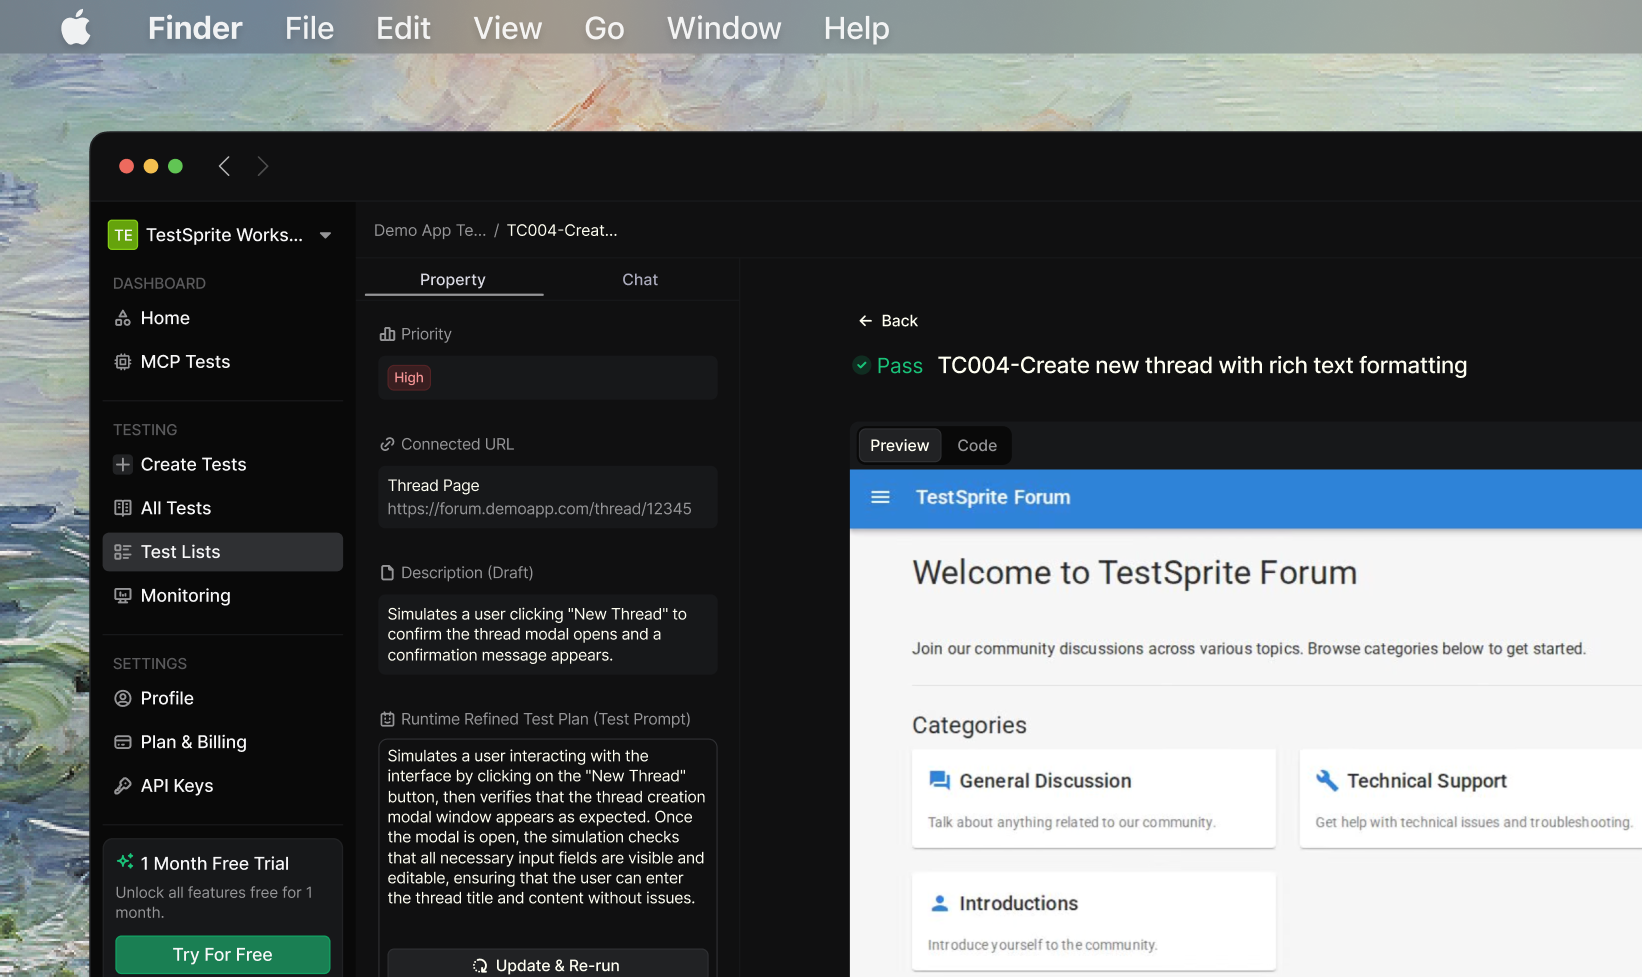Screen dimensions: 1642x977
Task: Switch to the Property tab
Action: click(453, 280)
